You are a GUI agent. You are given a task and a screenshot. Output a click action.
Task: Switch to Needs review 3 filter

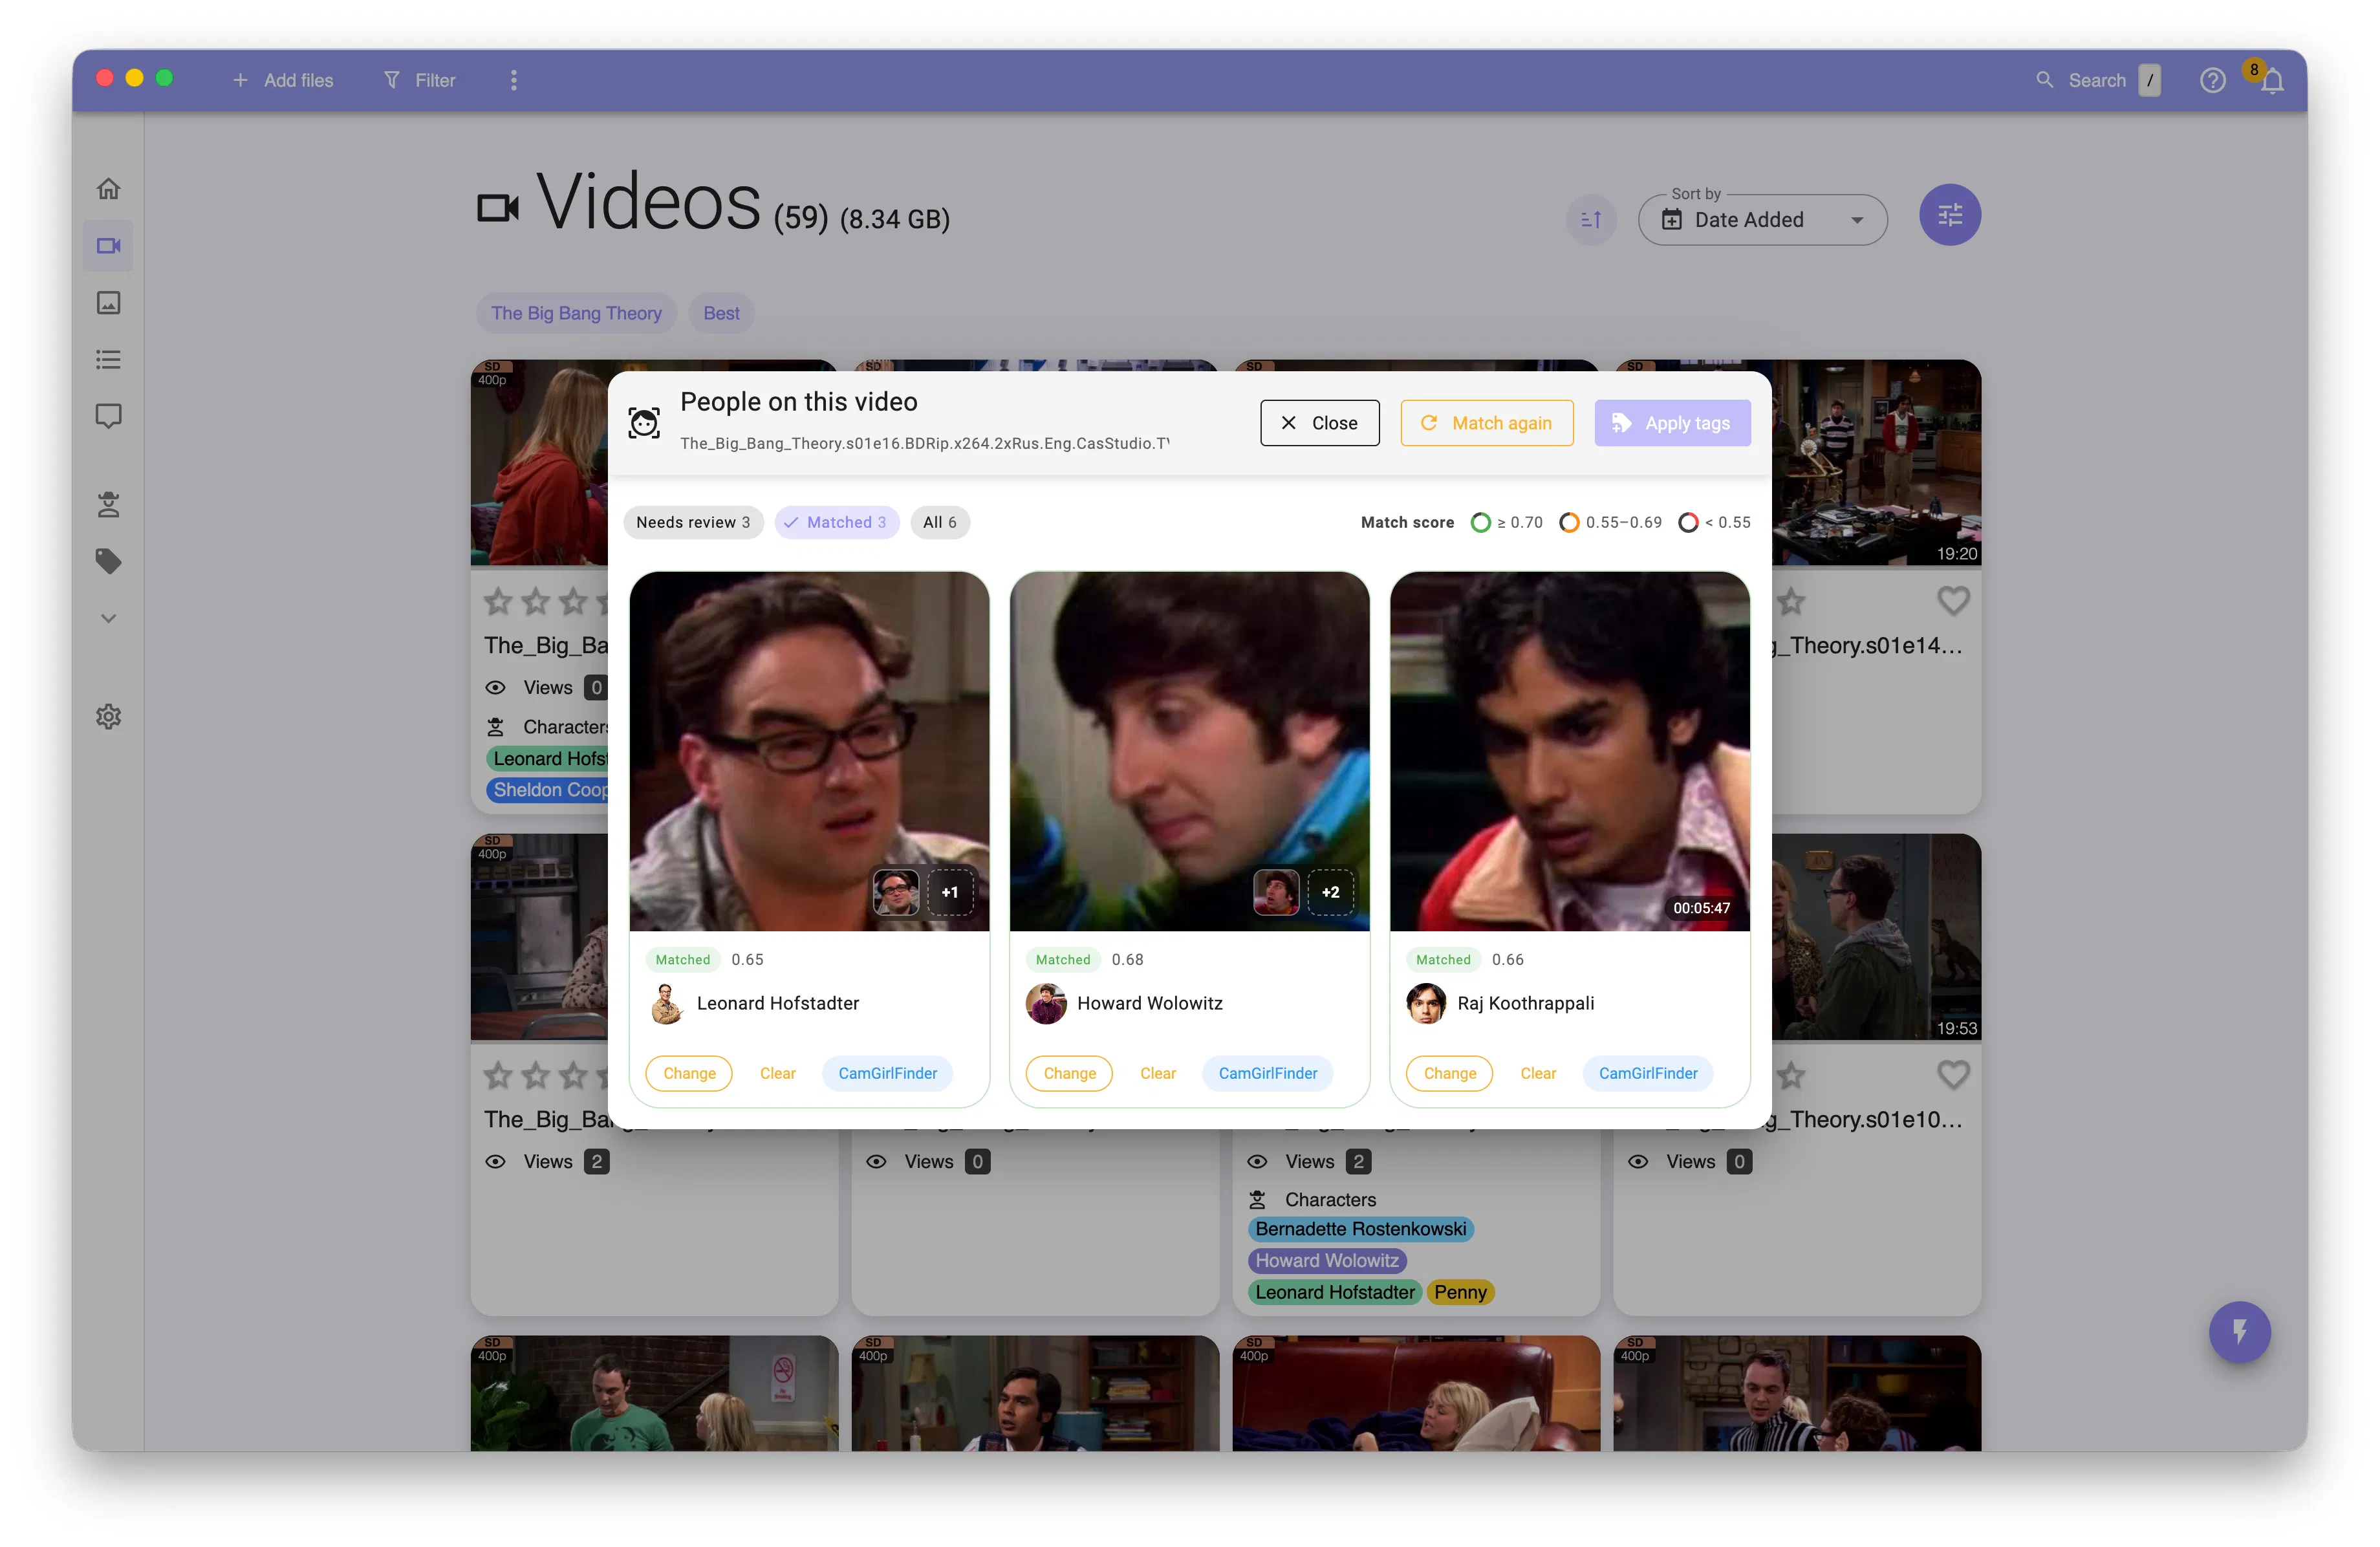693,522
